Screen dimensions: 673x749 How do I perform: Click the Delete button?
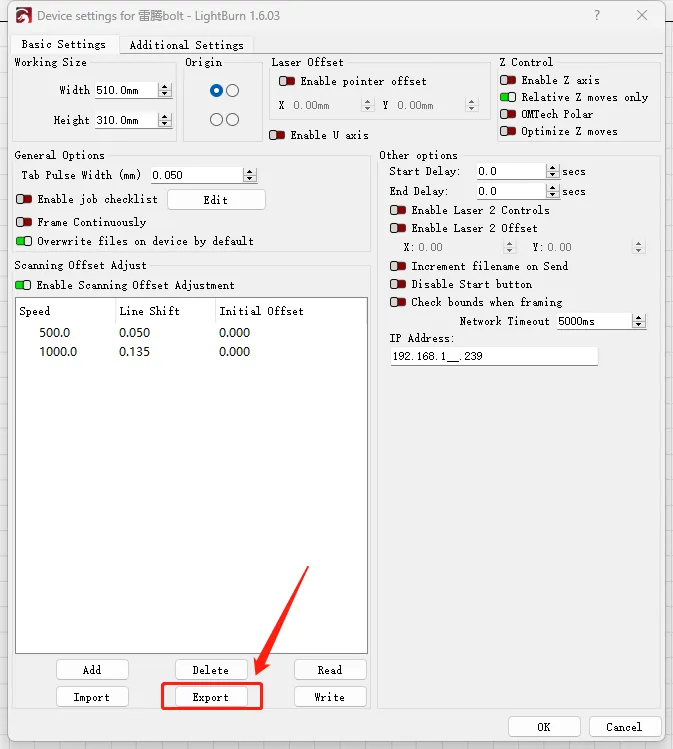pos(211,670)
